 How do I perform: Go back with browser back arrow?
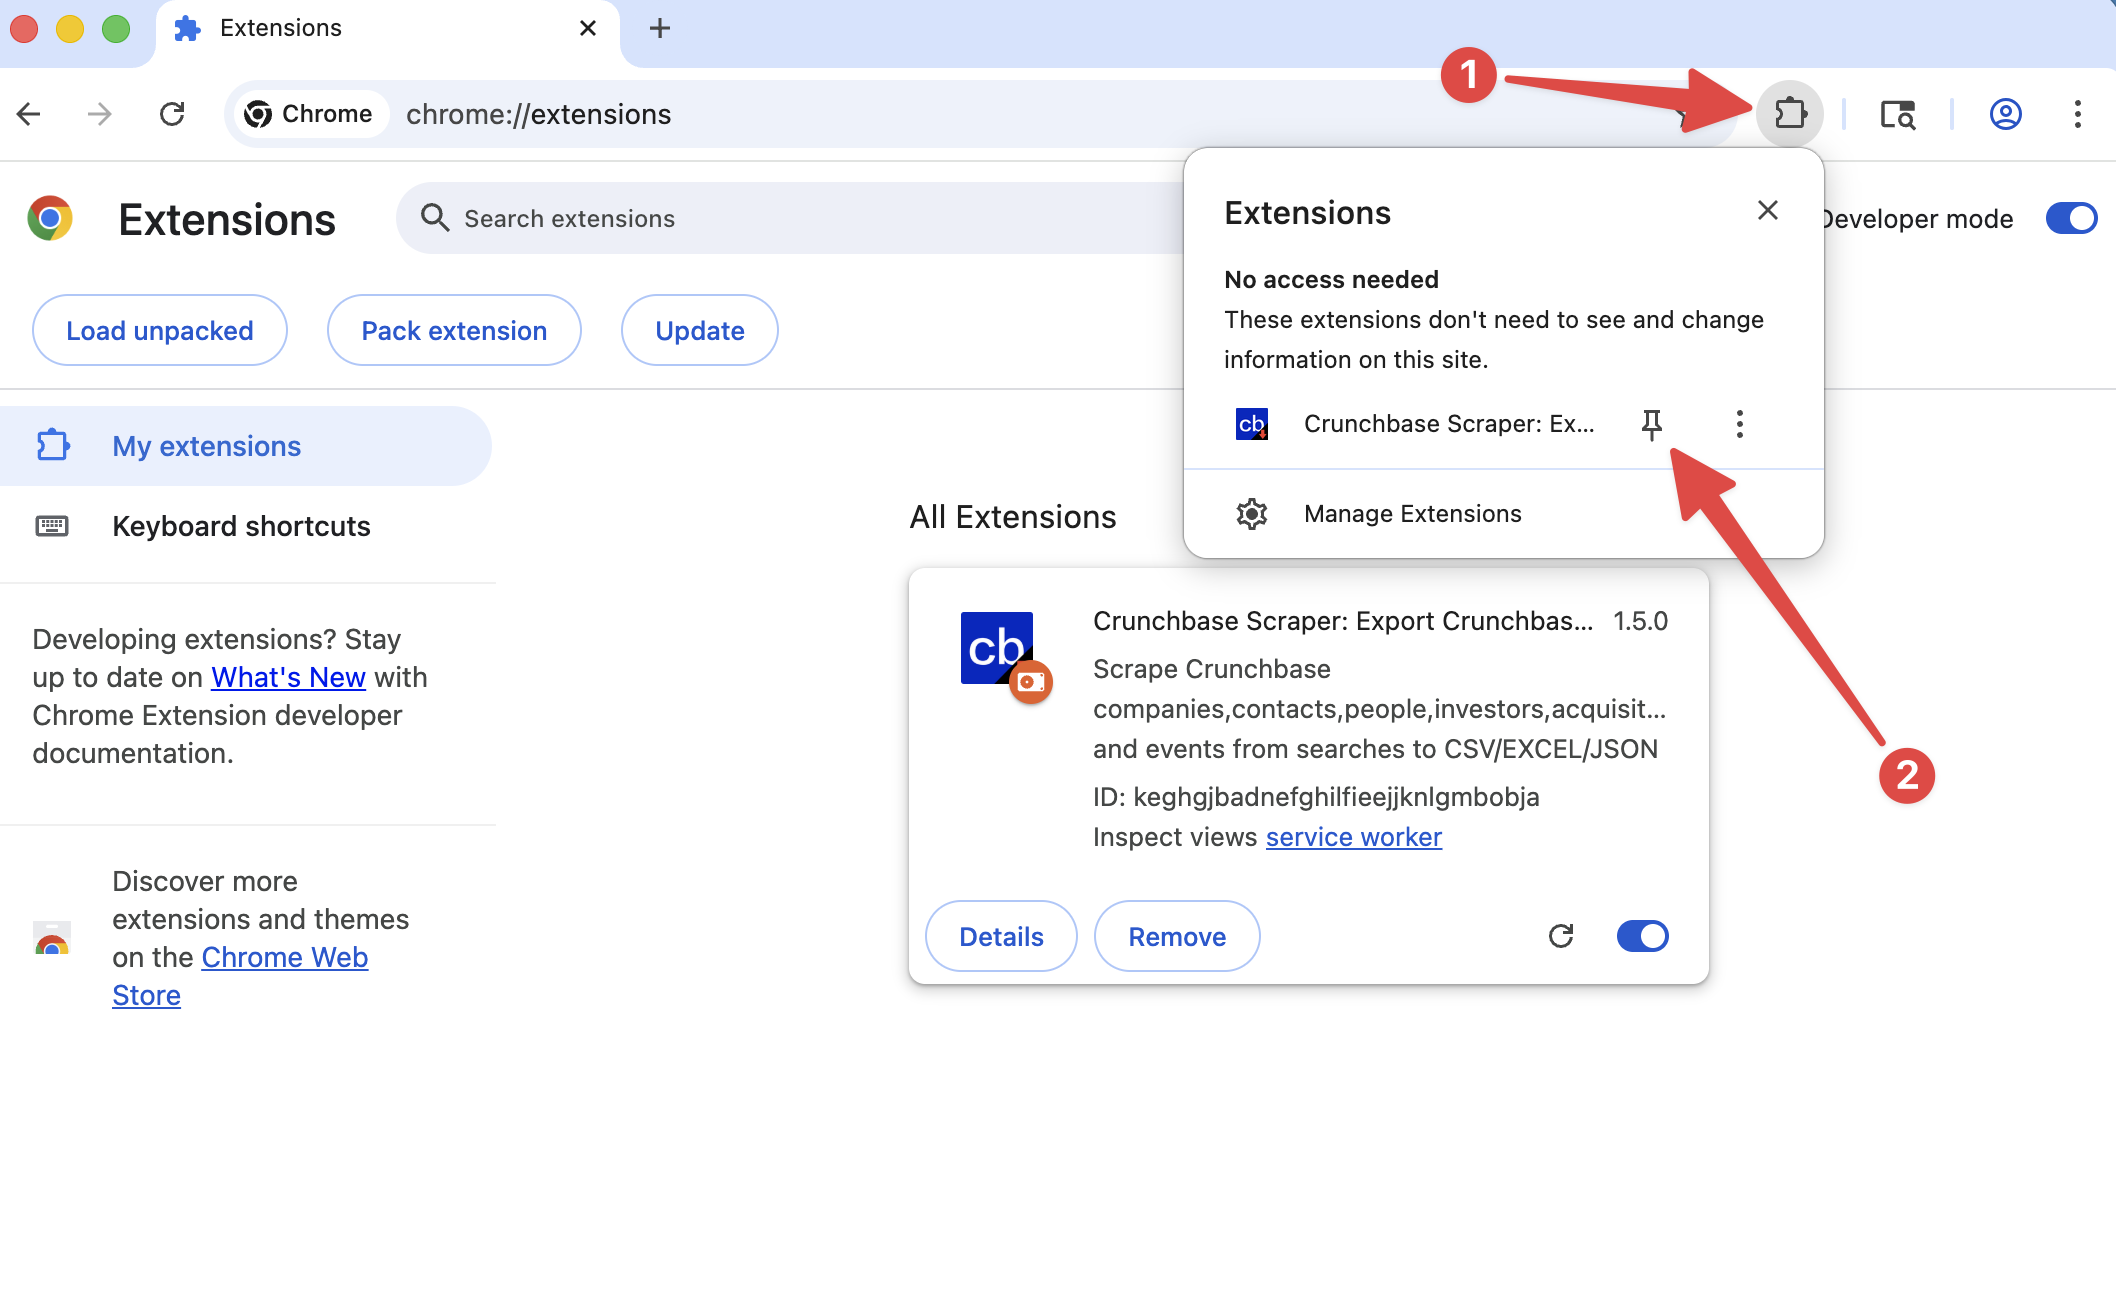click(29, 114)
